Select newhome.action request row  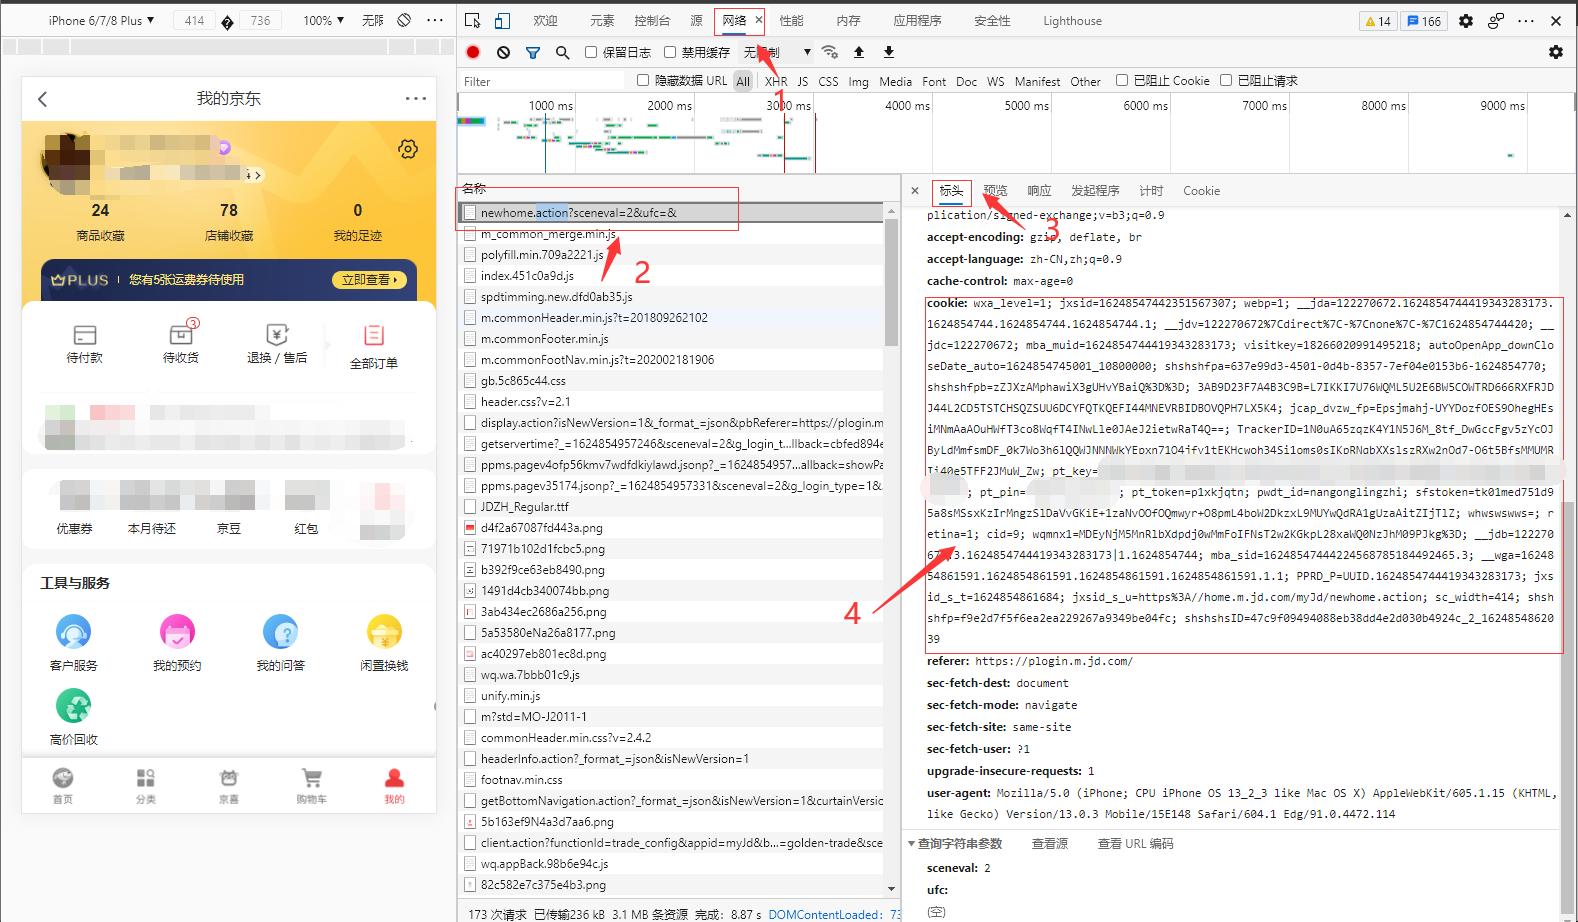pos(671,212)
